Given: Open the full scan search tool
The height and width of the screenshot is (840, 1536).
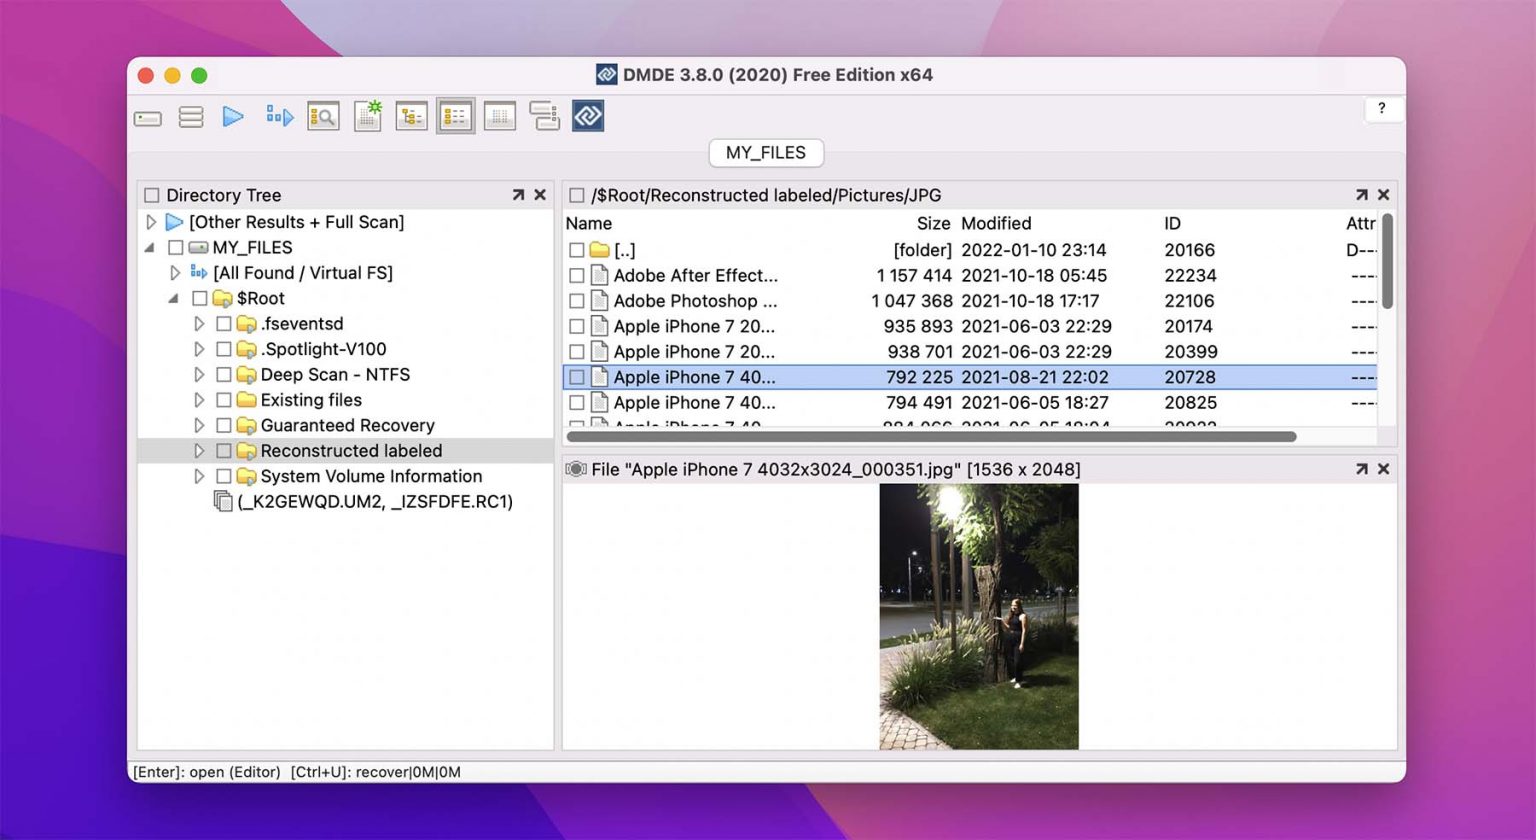Looking at the screenshot, I should (x=322, y=116).
